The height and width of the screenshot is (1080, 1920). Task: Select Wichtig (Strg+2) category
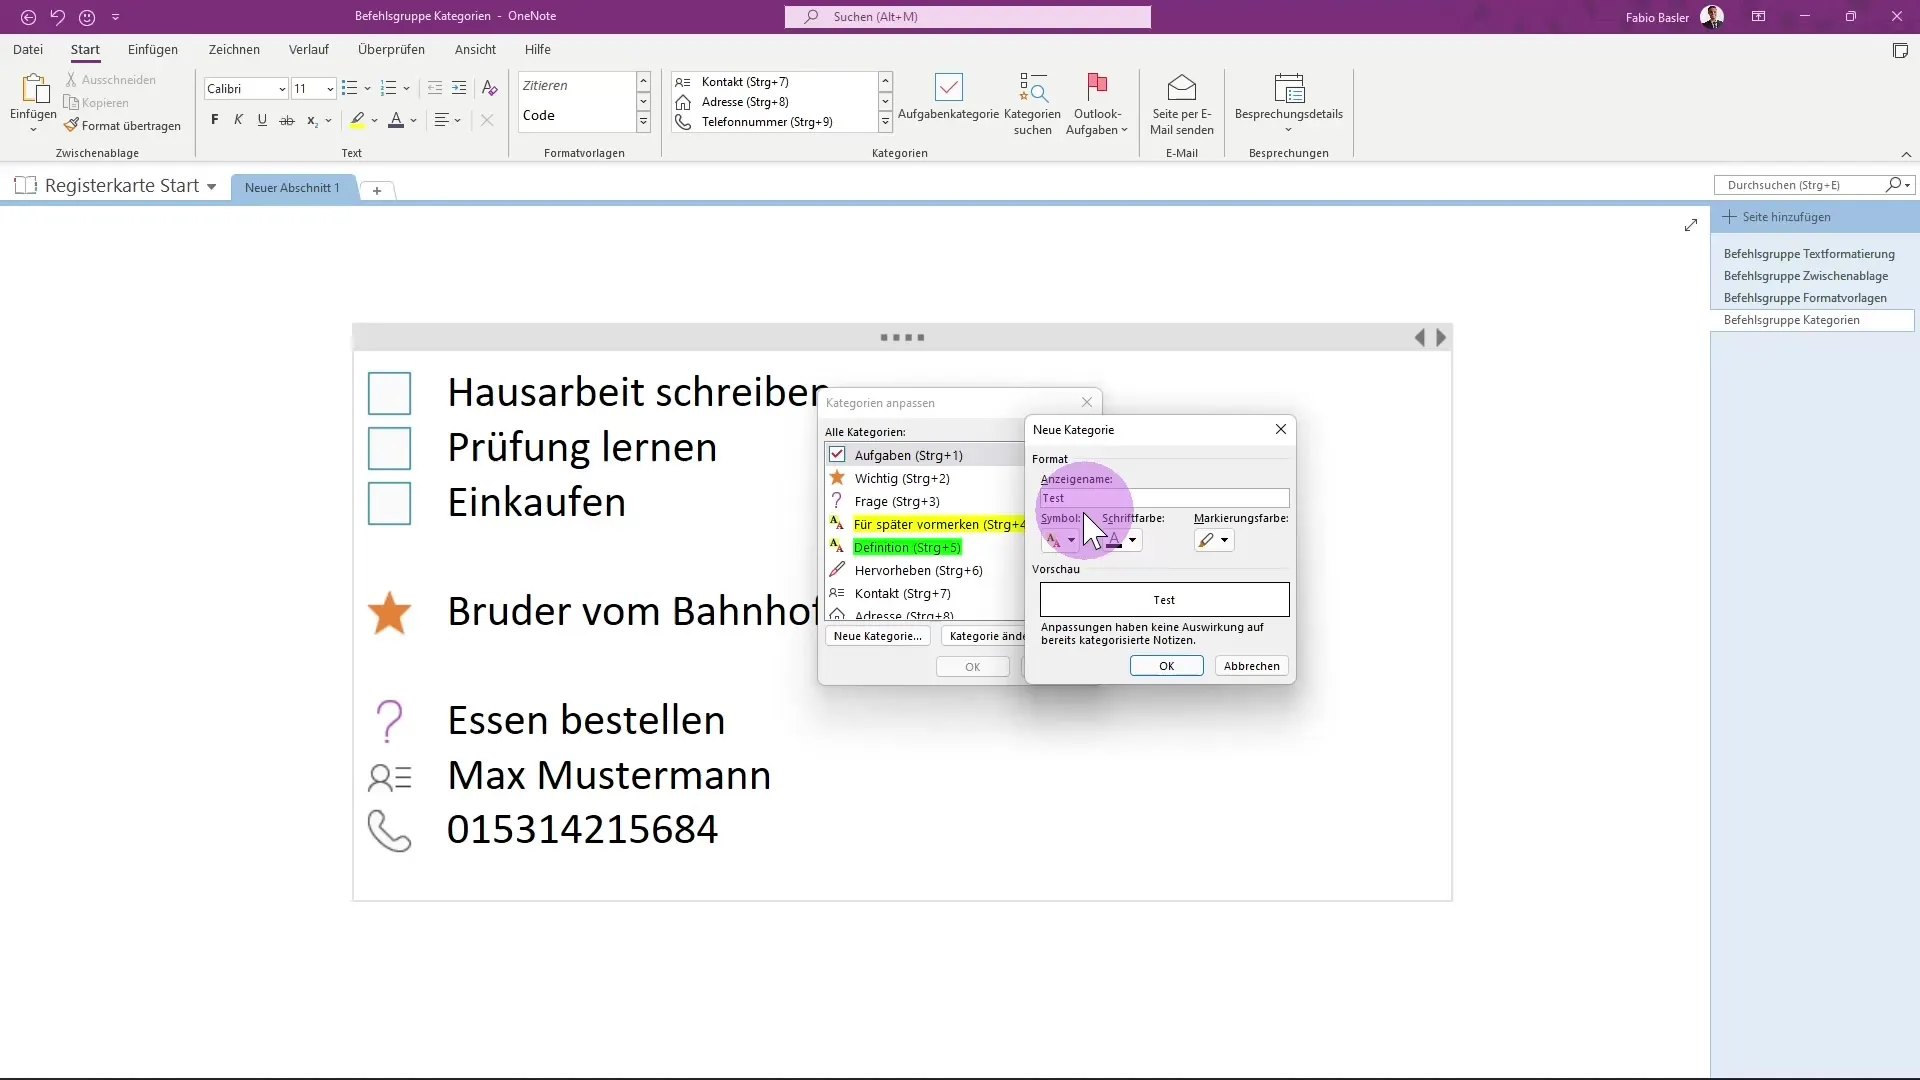point(925,478)
